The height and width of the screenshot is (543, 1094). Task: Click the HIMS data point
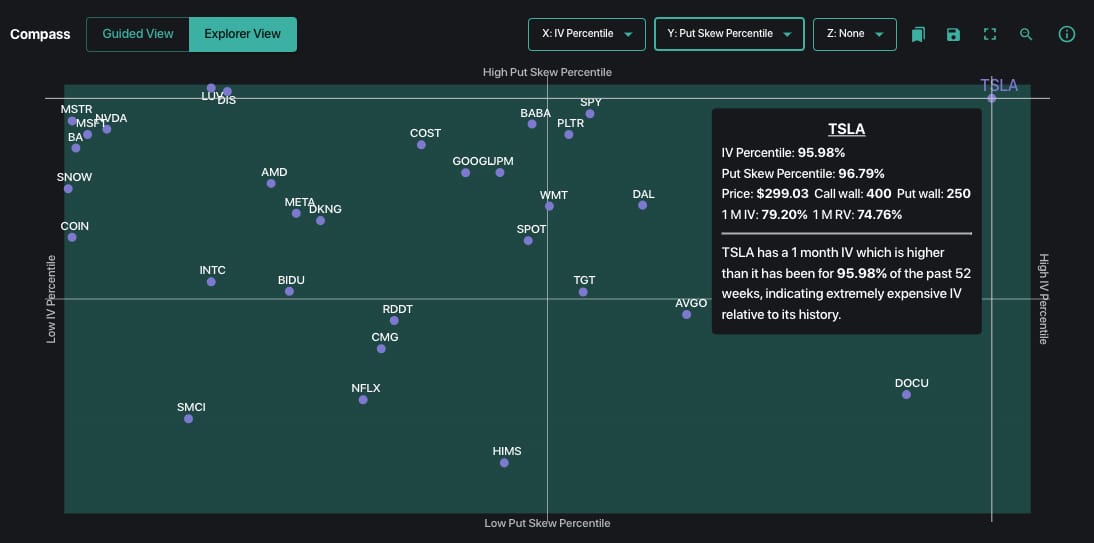point(504,463)
